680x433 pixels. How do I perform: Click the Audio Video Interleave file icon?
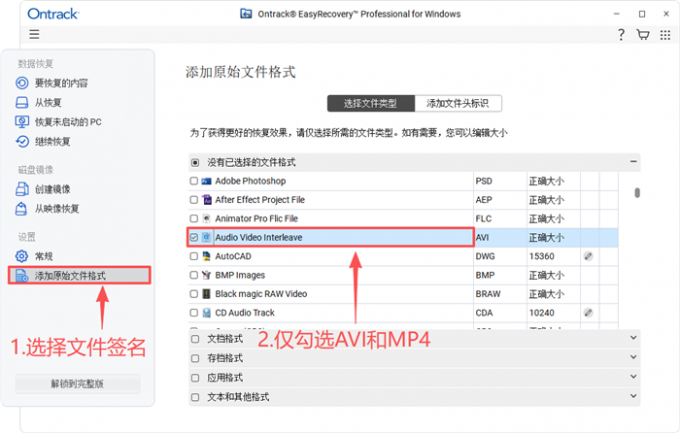coord(206,237)
